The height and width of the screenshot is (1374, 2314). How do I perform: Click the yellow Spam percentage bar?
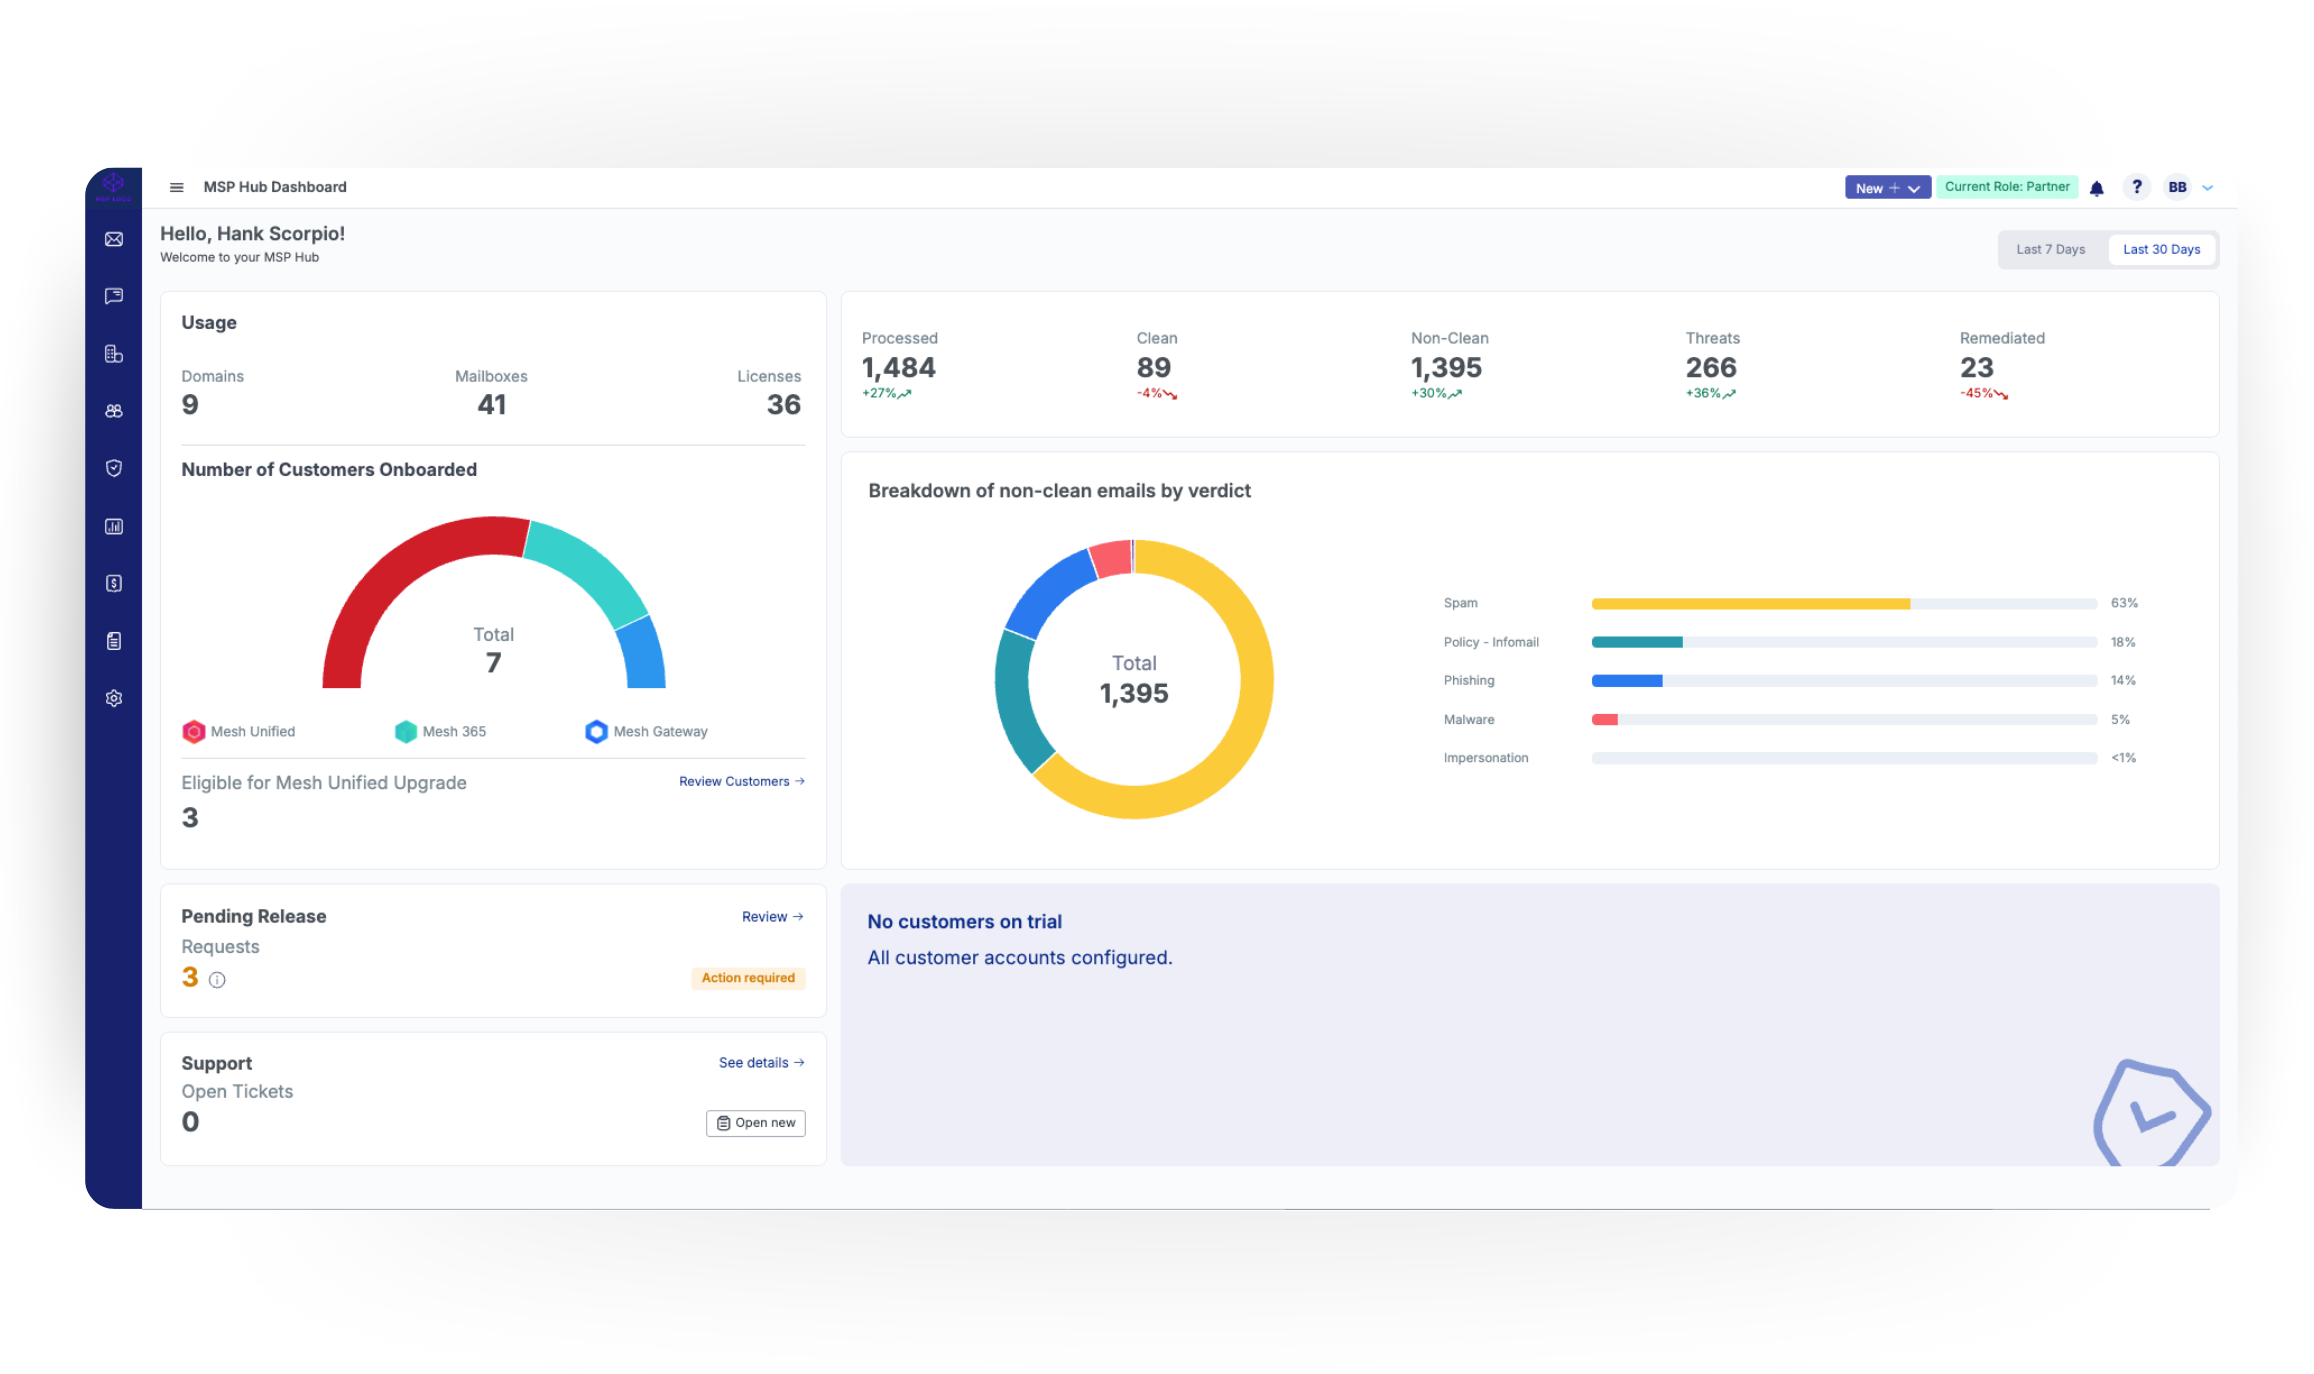1750,604
